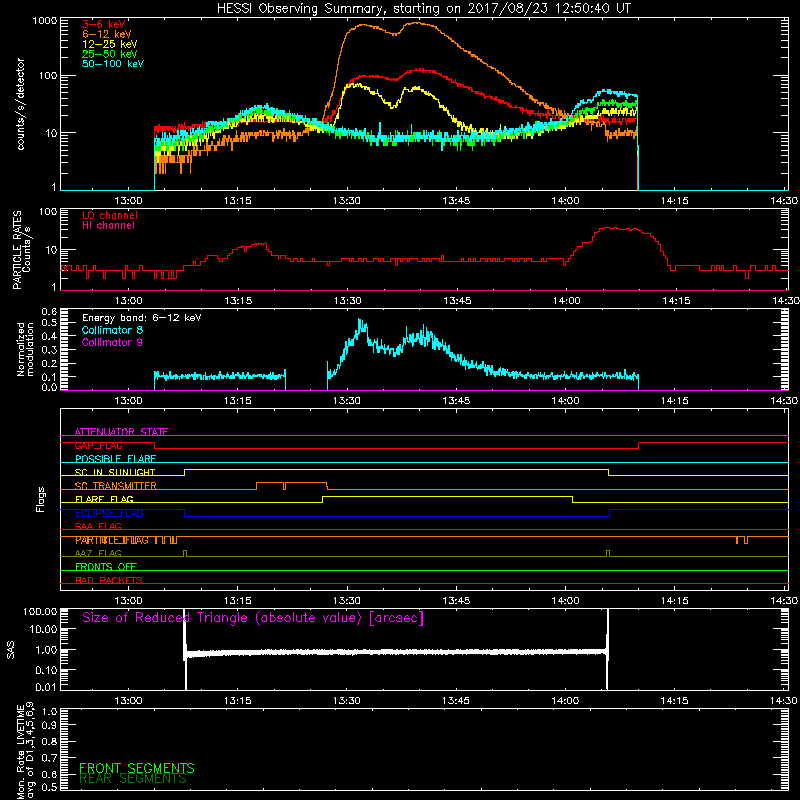
Task: Click the BAD_PACKETS flag label
Action: pyautogui.click(x=109, y=581)
